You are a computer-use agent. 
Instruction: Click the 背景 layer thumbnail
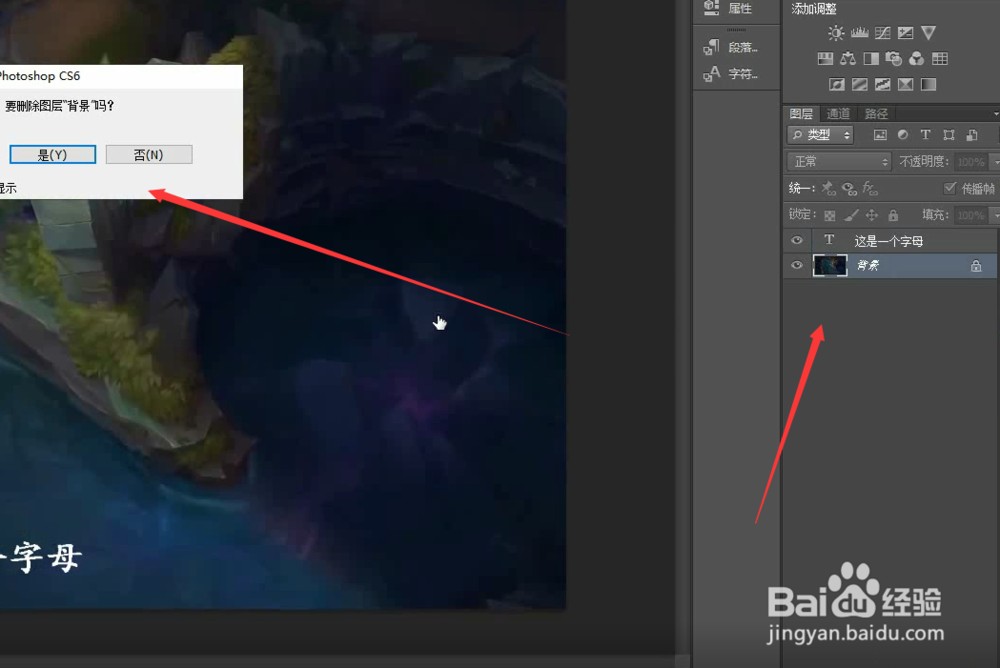830,265
